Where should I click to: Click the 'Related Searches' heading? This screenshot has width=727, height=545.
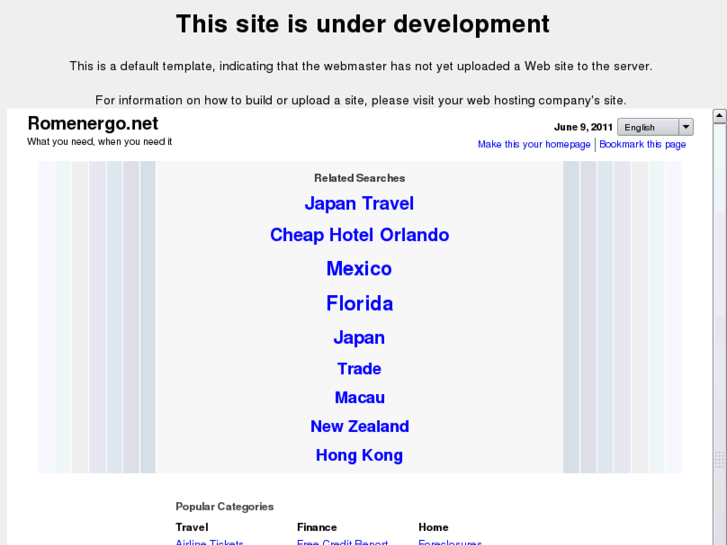(359, 178)
